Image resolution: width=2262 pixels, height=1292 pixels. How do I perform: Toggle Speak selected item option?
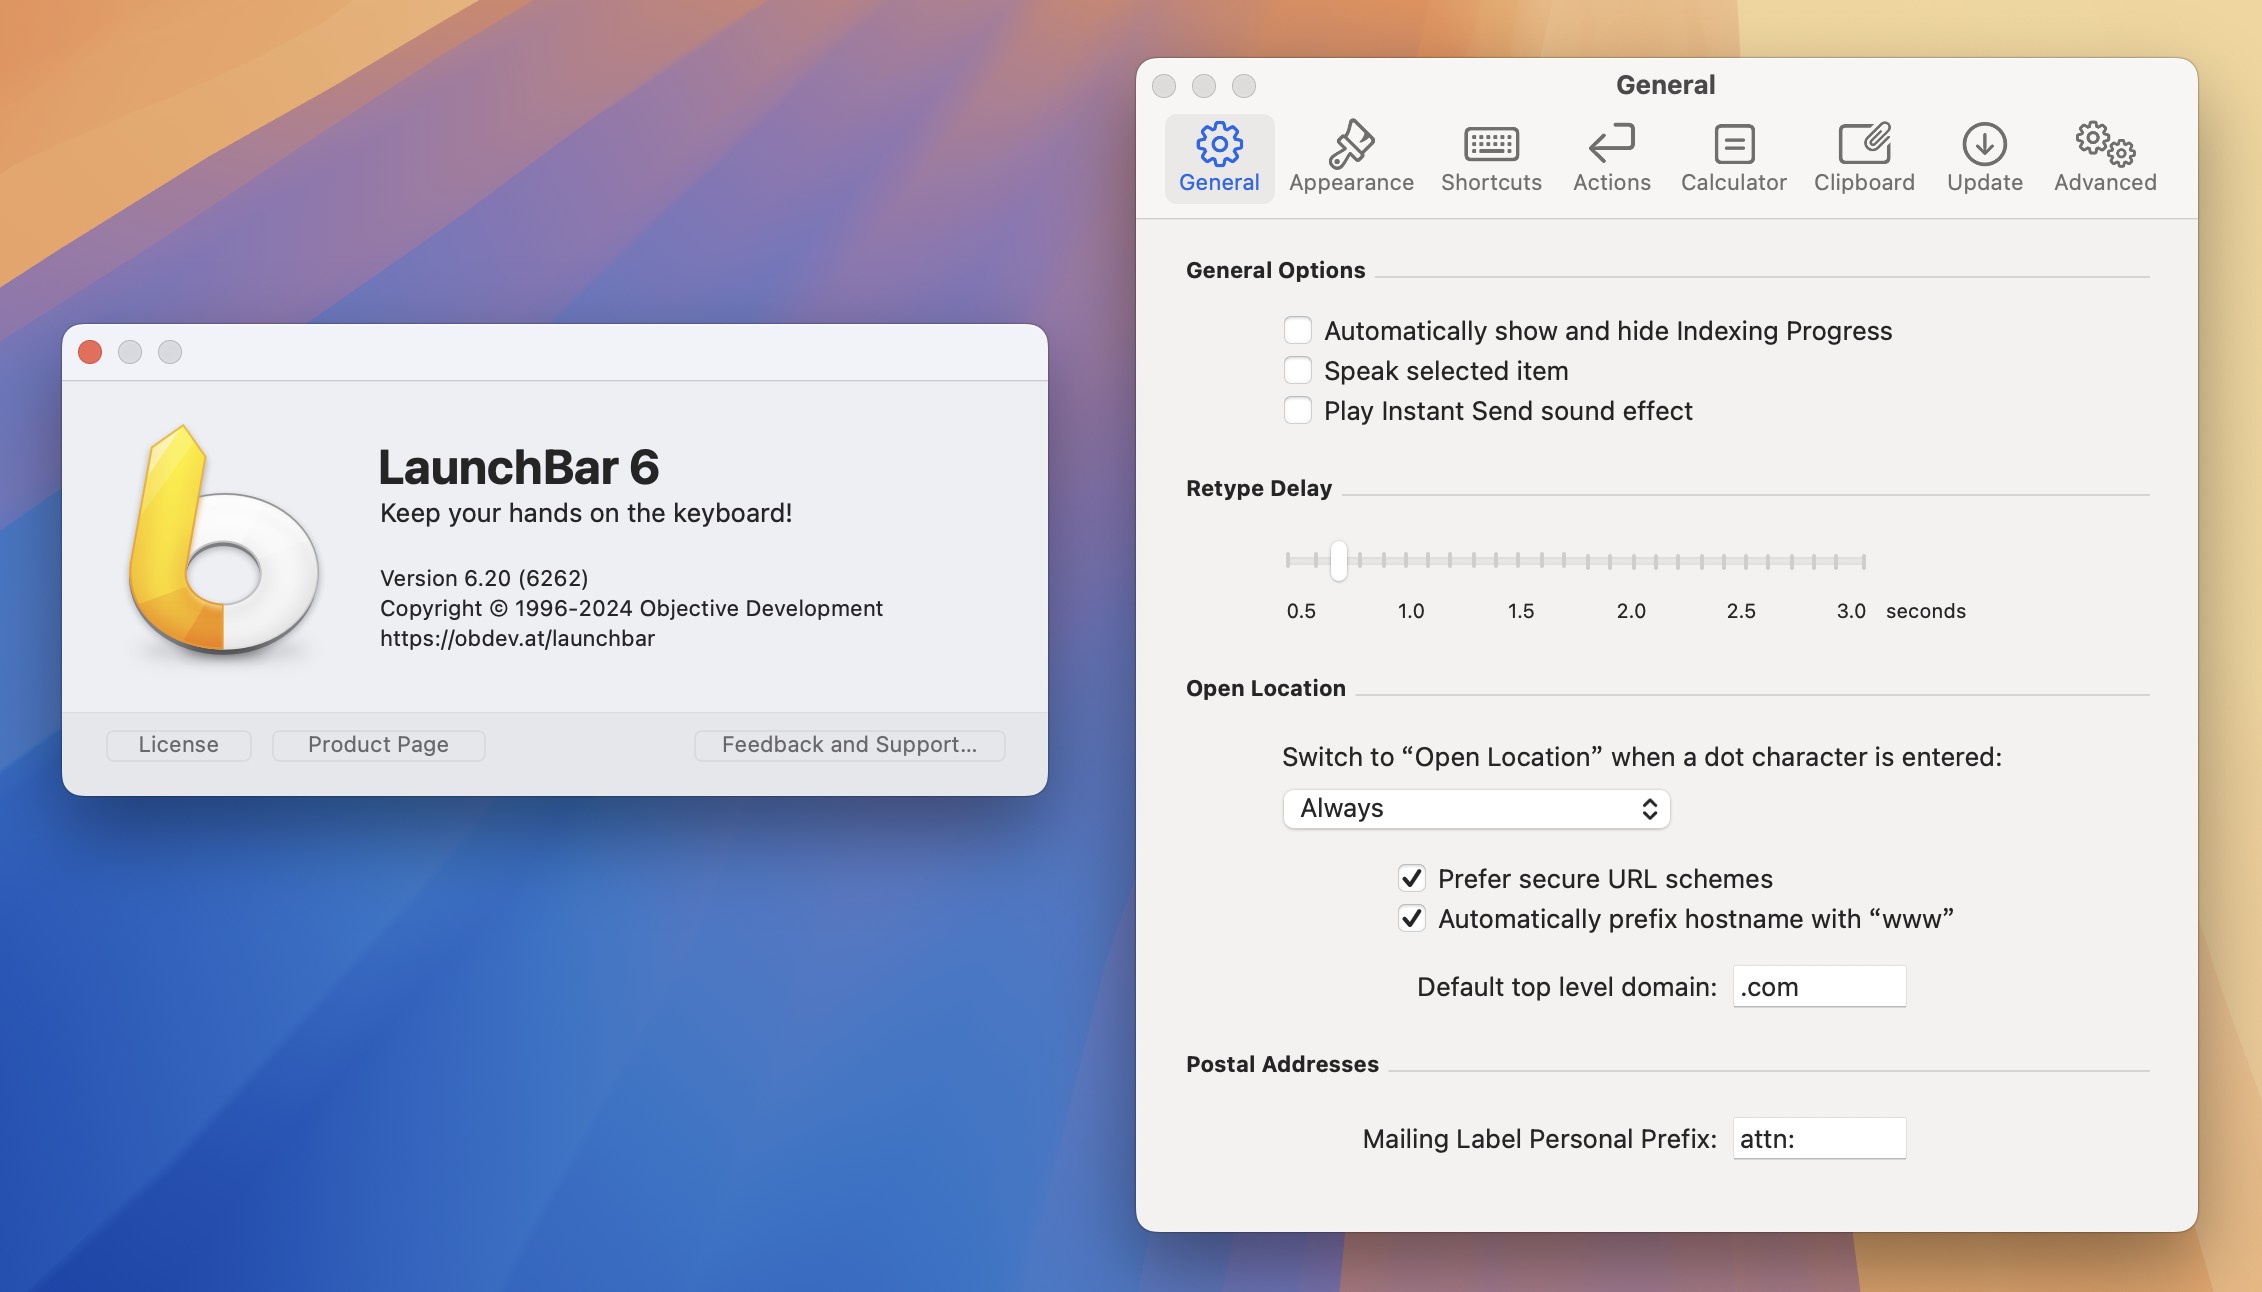tap(1296, 370)
